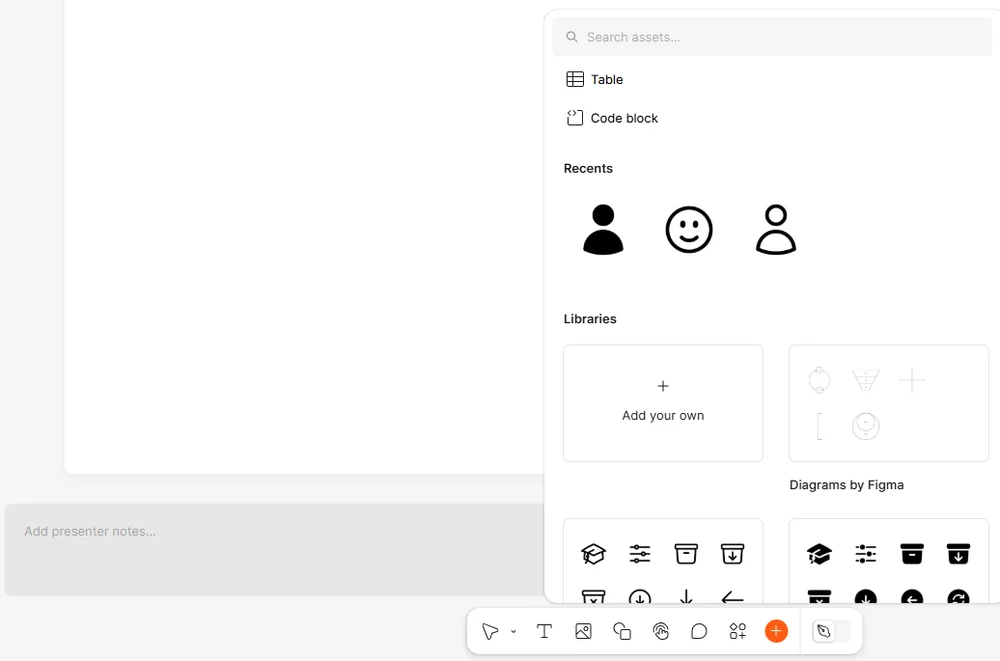The image size is (1000, 661).
Task: Choose the Image insert tool
Action: pyautogui.click(x=583, y=632)
